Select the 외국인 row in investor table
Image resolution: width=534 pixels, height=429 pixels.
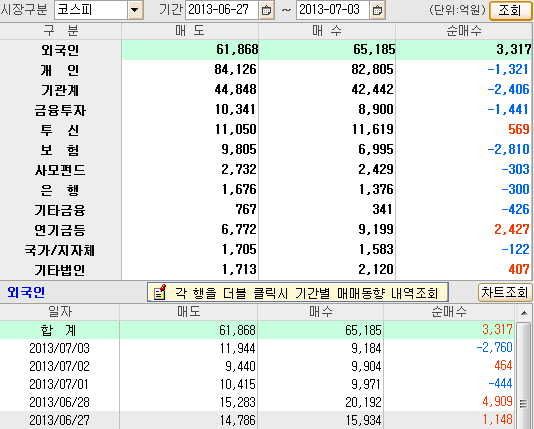[x=266, y=50]
